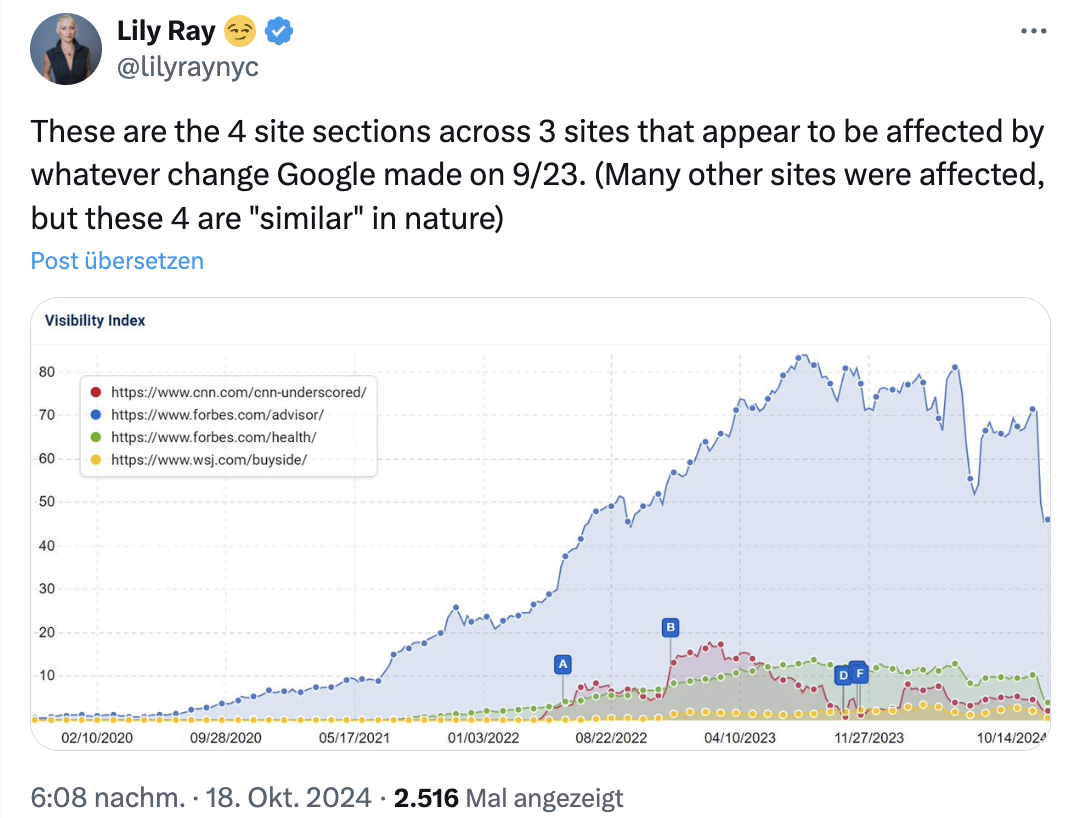Click the smirking emoji in the display name

[x=237, y=31]
